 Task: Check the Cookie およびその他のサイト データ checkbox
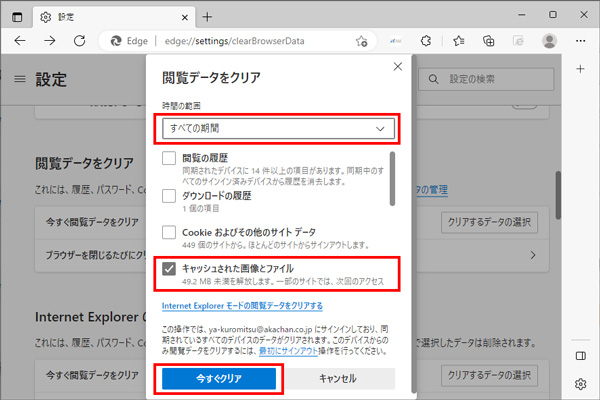tap(169, 232)
